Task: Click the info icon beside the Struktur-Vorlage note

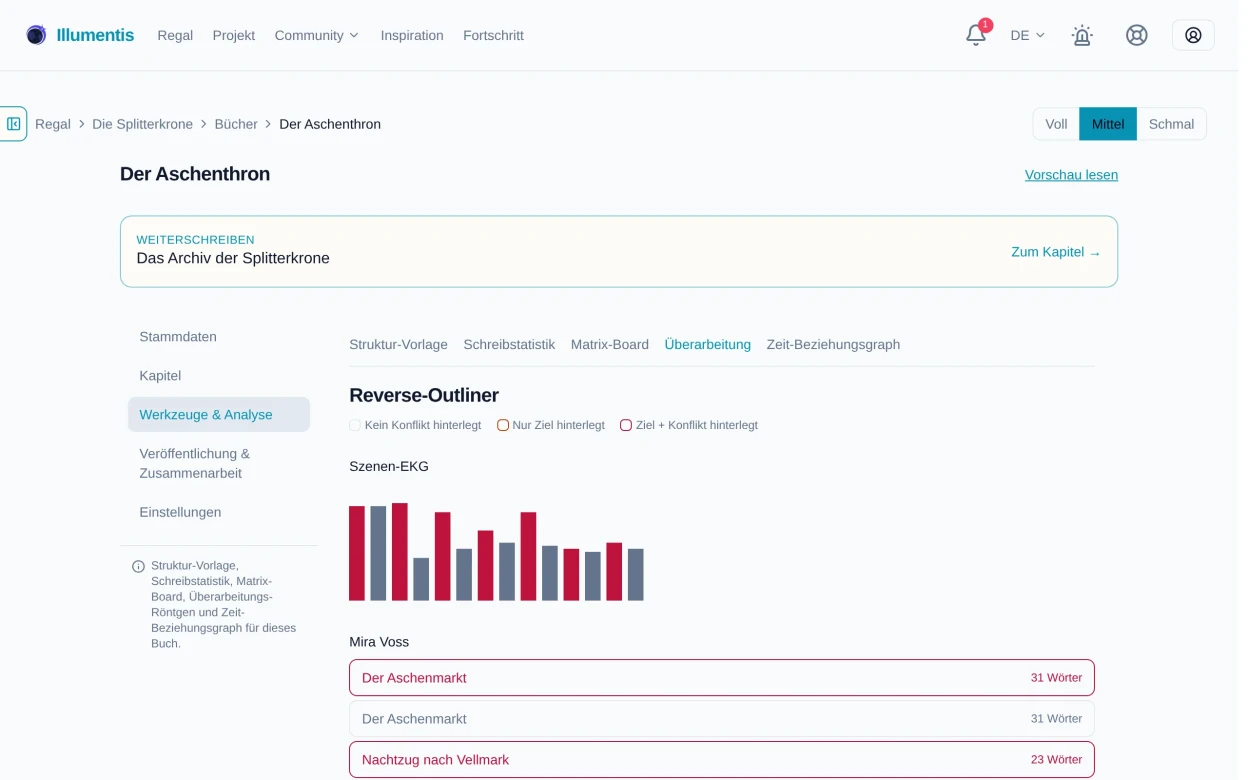Action: 138,567
